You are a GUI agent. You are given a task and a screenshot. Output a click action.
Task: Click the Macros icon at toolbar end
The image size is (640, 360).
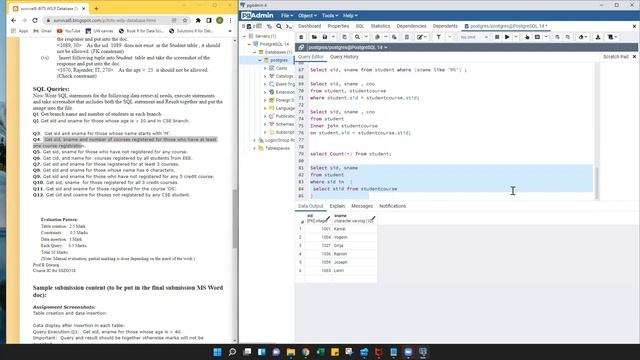pos(612,37)
